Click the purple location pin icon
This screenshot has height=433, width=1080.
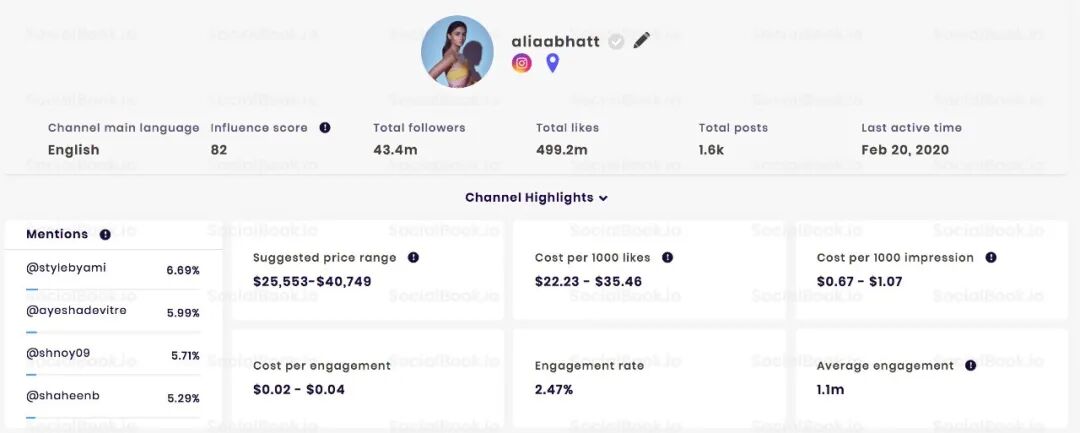[552, 63]
